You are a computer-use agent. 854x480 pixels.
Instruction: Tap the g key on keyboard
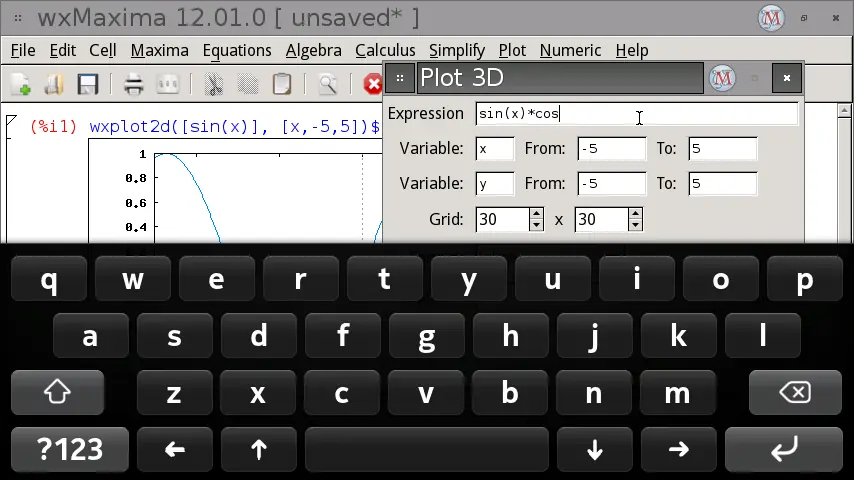(426, 336)
